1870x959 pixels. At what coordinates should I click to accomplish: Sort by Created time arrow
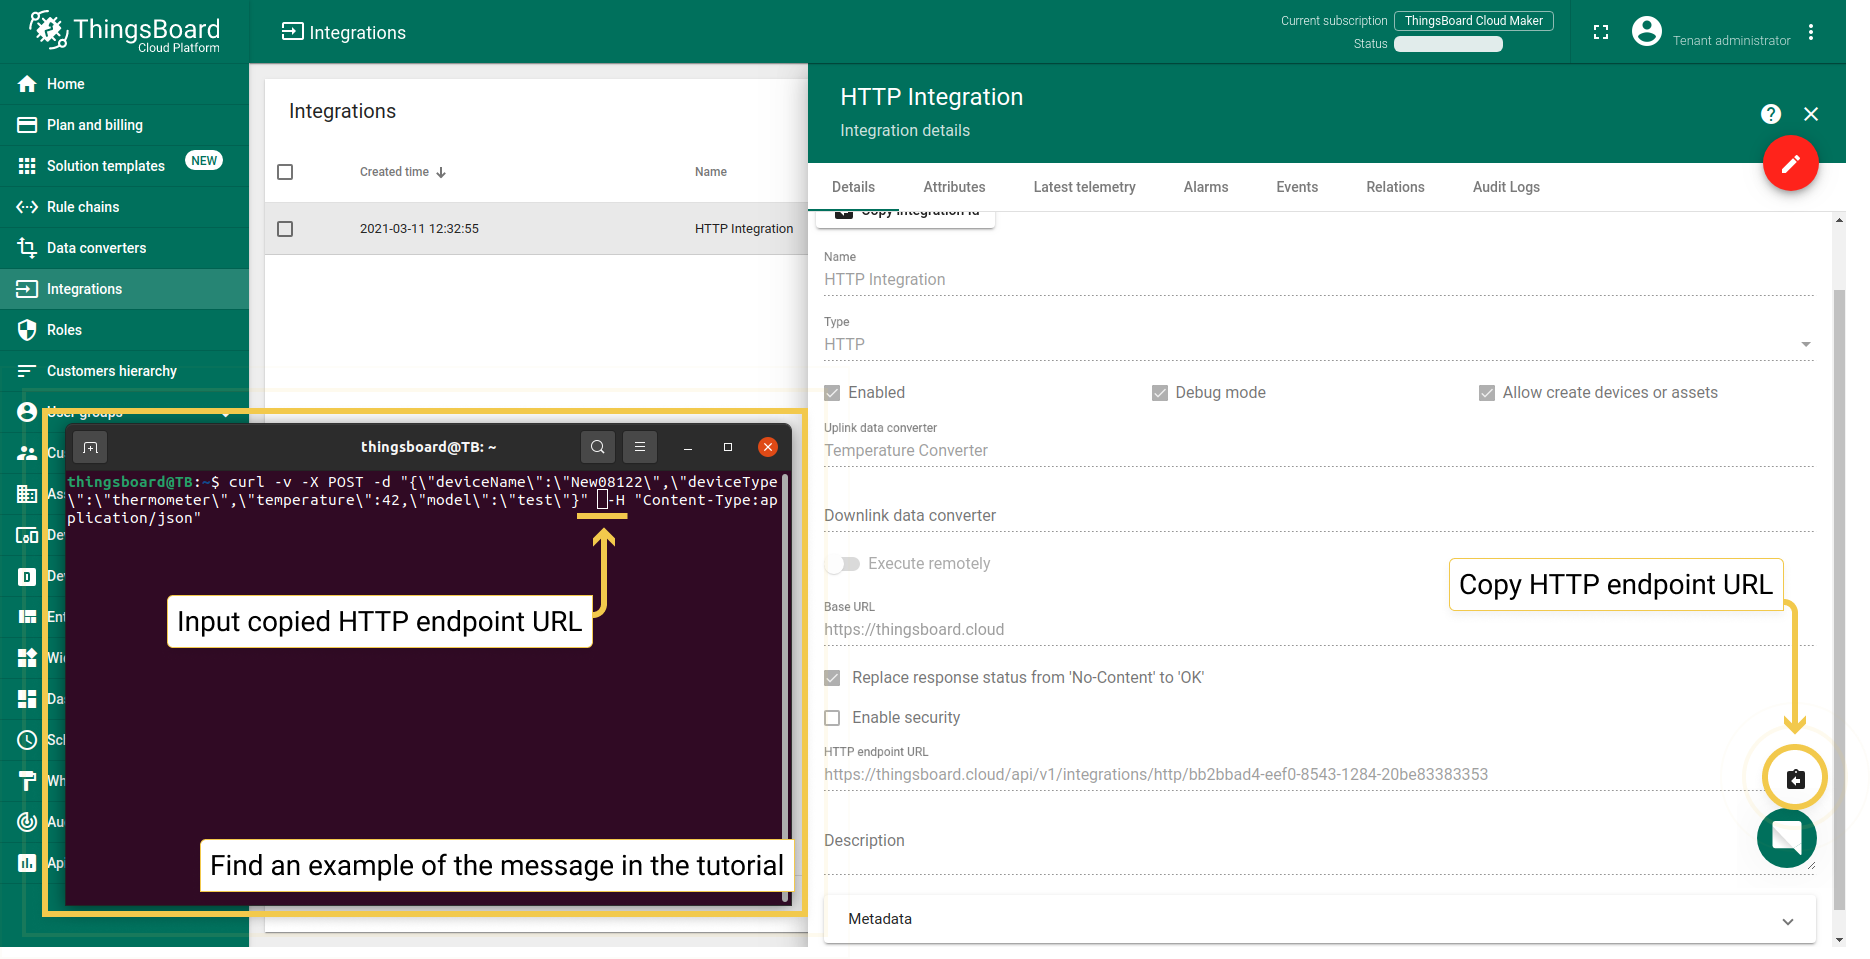(441, 172)
